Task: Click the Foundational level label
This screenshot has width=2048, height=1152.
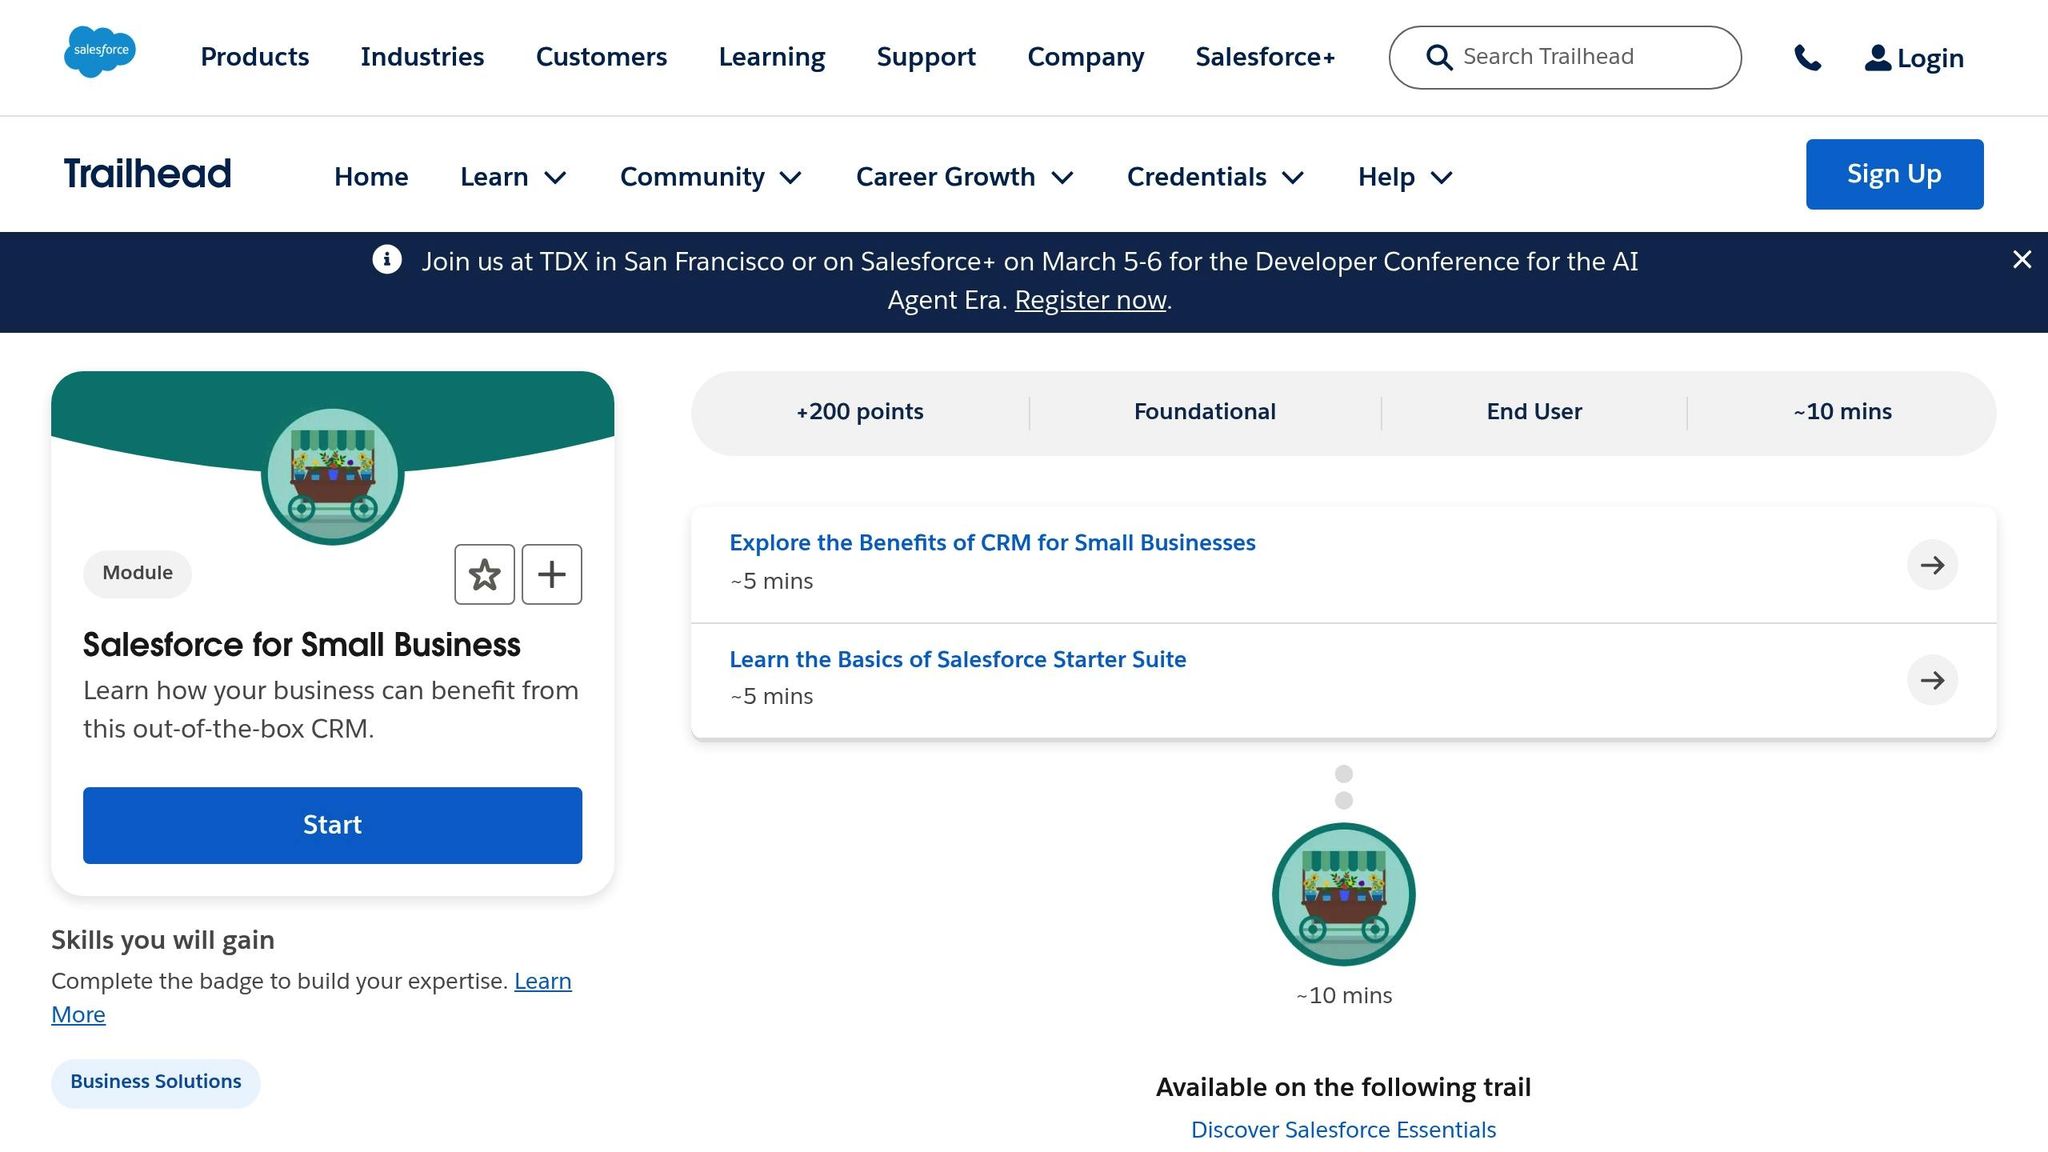Action: 1205,412
